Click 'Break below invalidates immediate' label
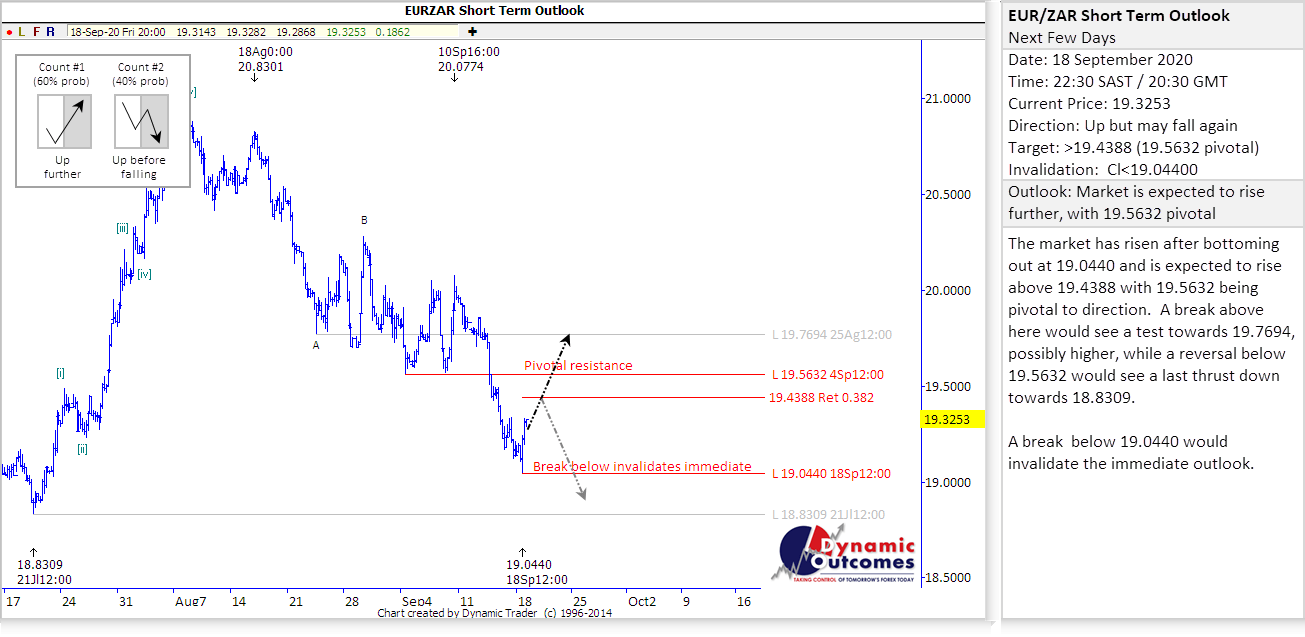Image resolution: width=1305 pixels, height=637 pixels. (x=642, y=466)
